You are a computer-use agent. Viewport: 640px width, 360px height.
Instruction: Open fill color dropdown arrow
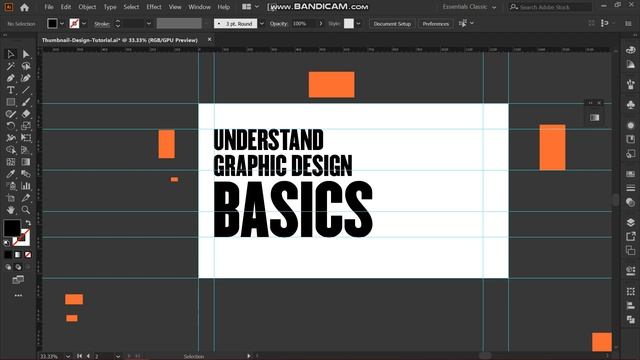(x=62, y=24)
